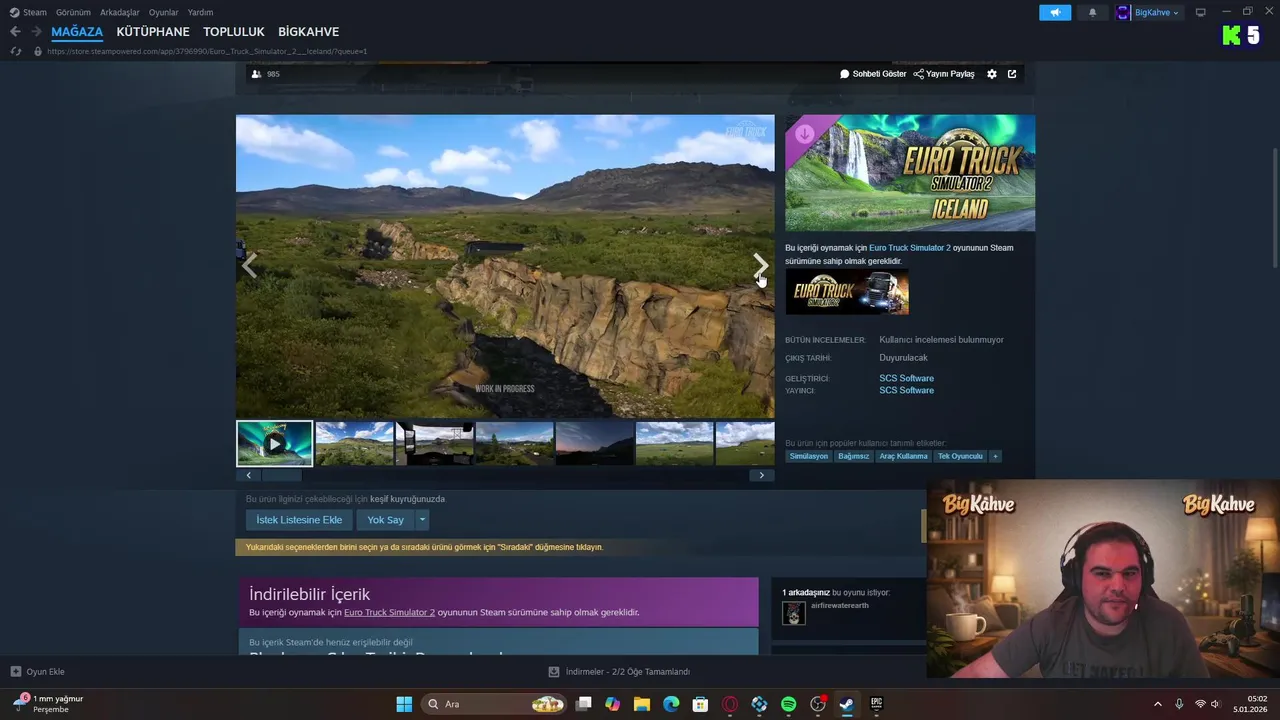1280x720 pixels.
Task: Reload the store page
Action: (15, 51)
